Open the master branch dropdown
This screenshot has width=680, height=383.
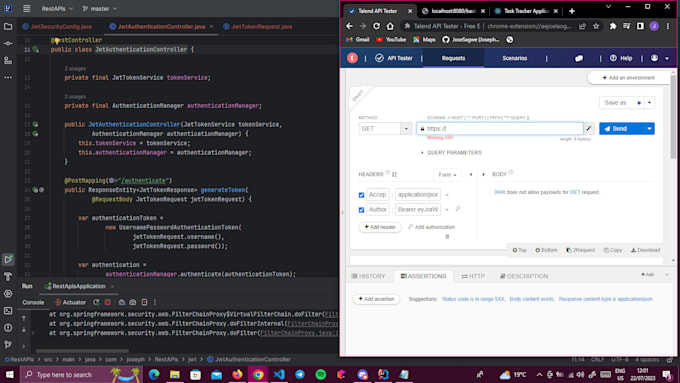[x=100, y=8]
